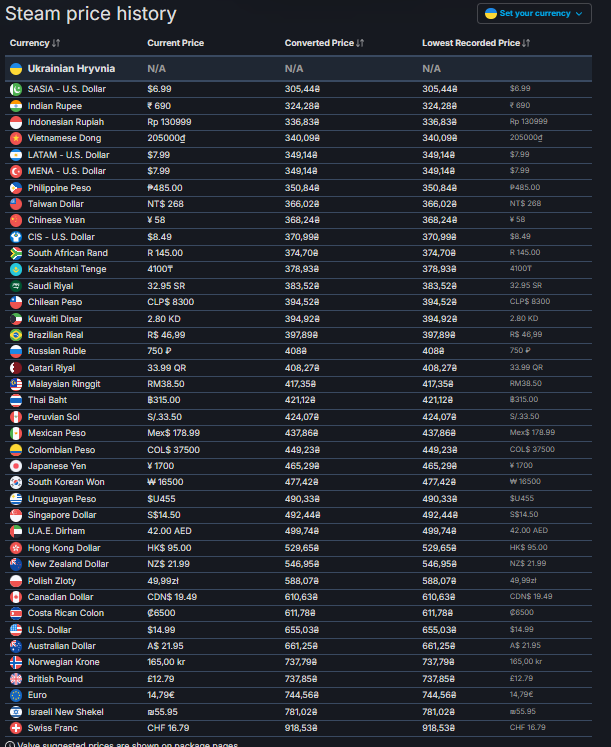
Task: Click the Russian Ruble currency name
Action: [x=57, y=351]
